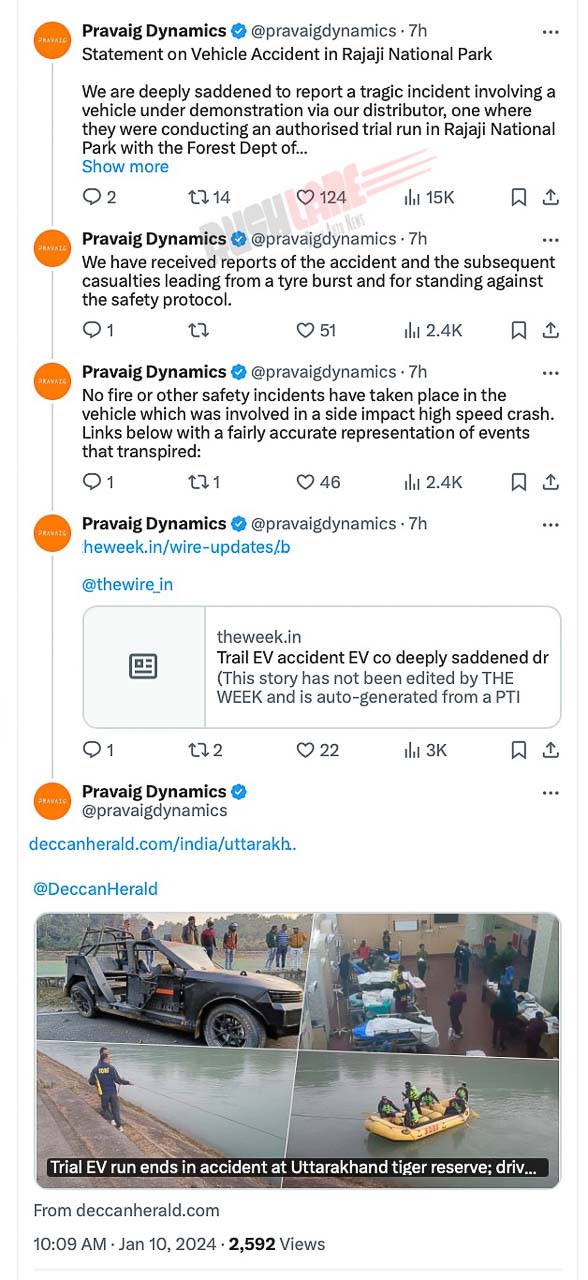Screen dimensions: 588x1280
Task: Like the tweet mentioning tyre burst
Action: 306,330
